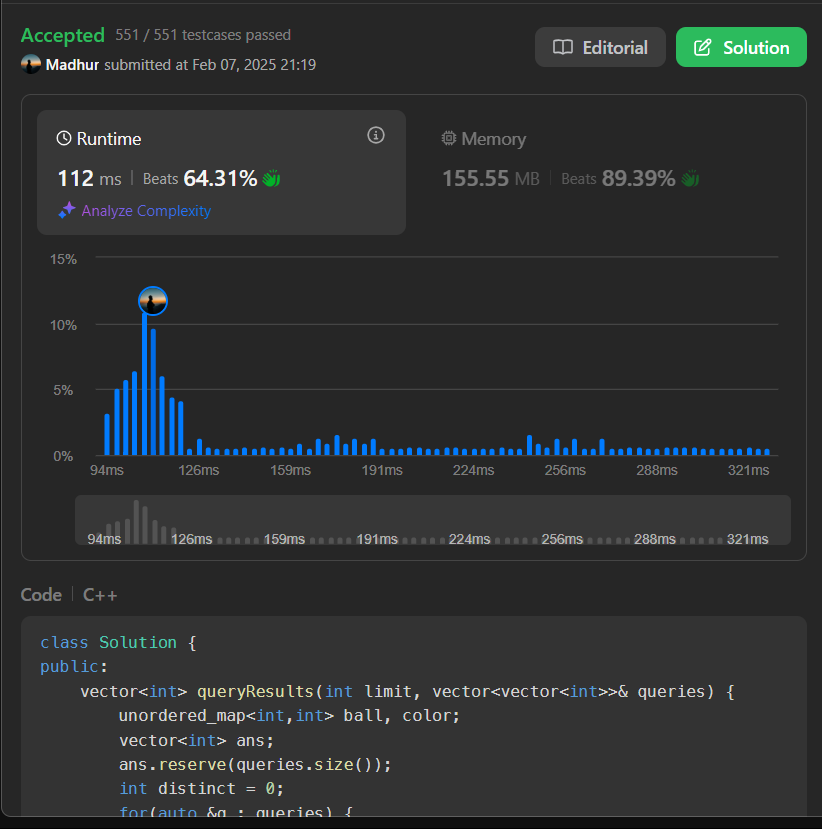Click the green Solution button

pos(741,48)
